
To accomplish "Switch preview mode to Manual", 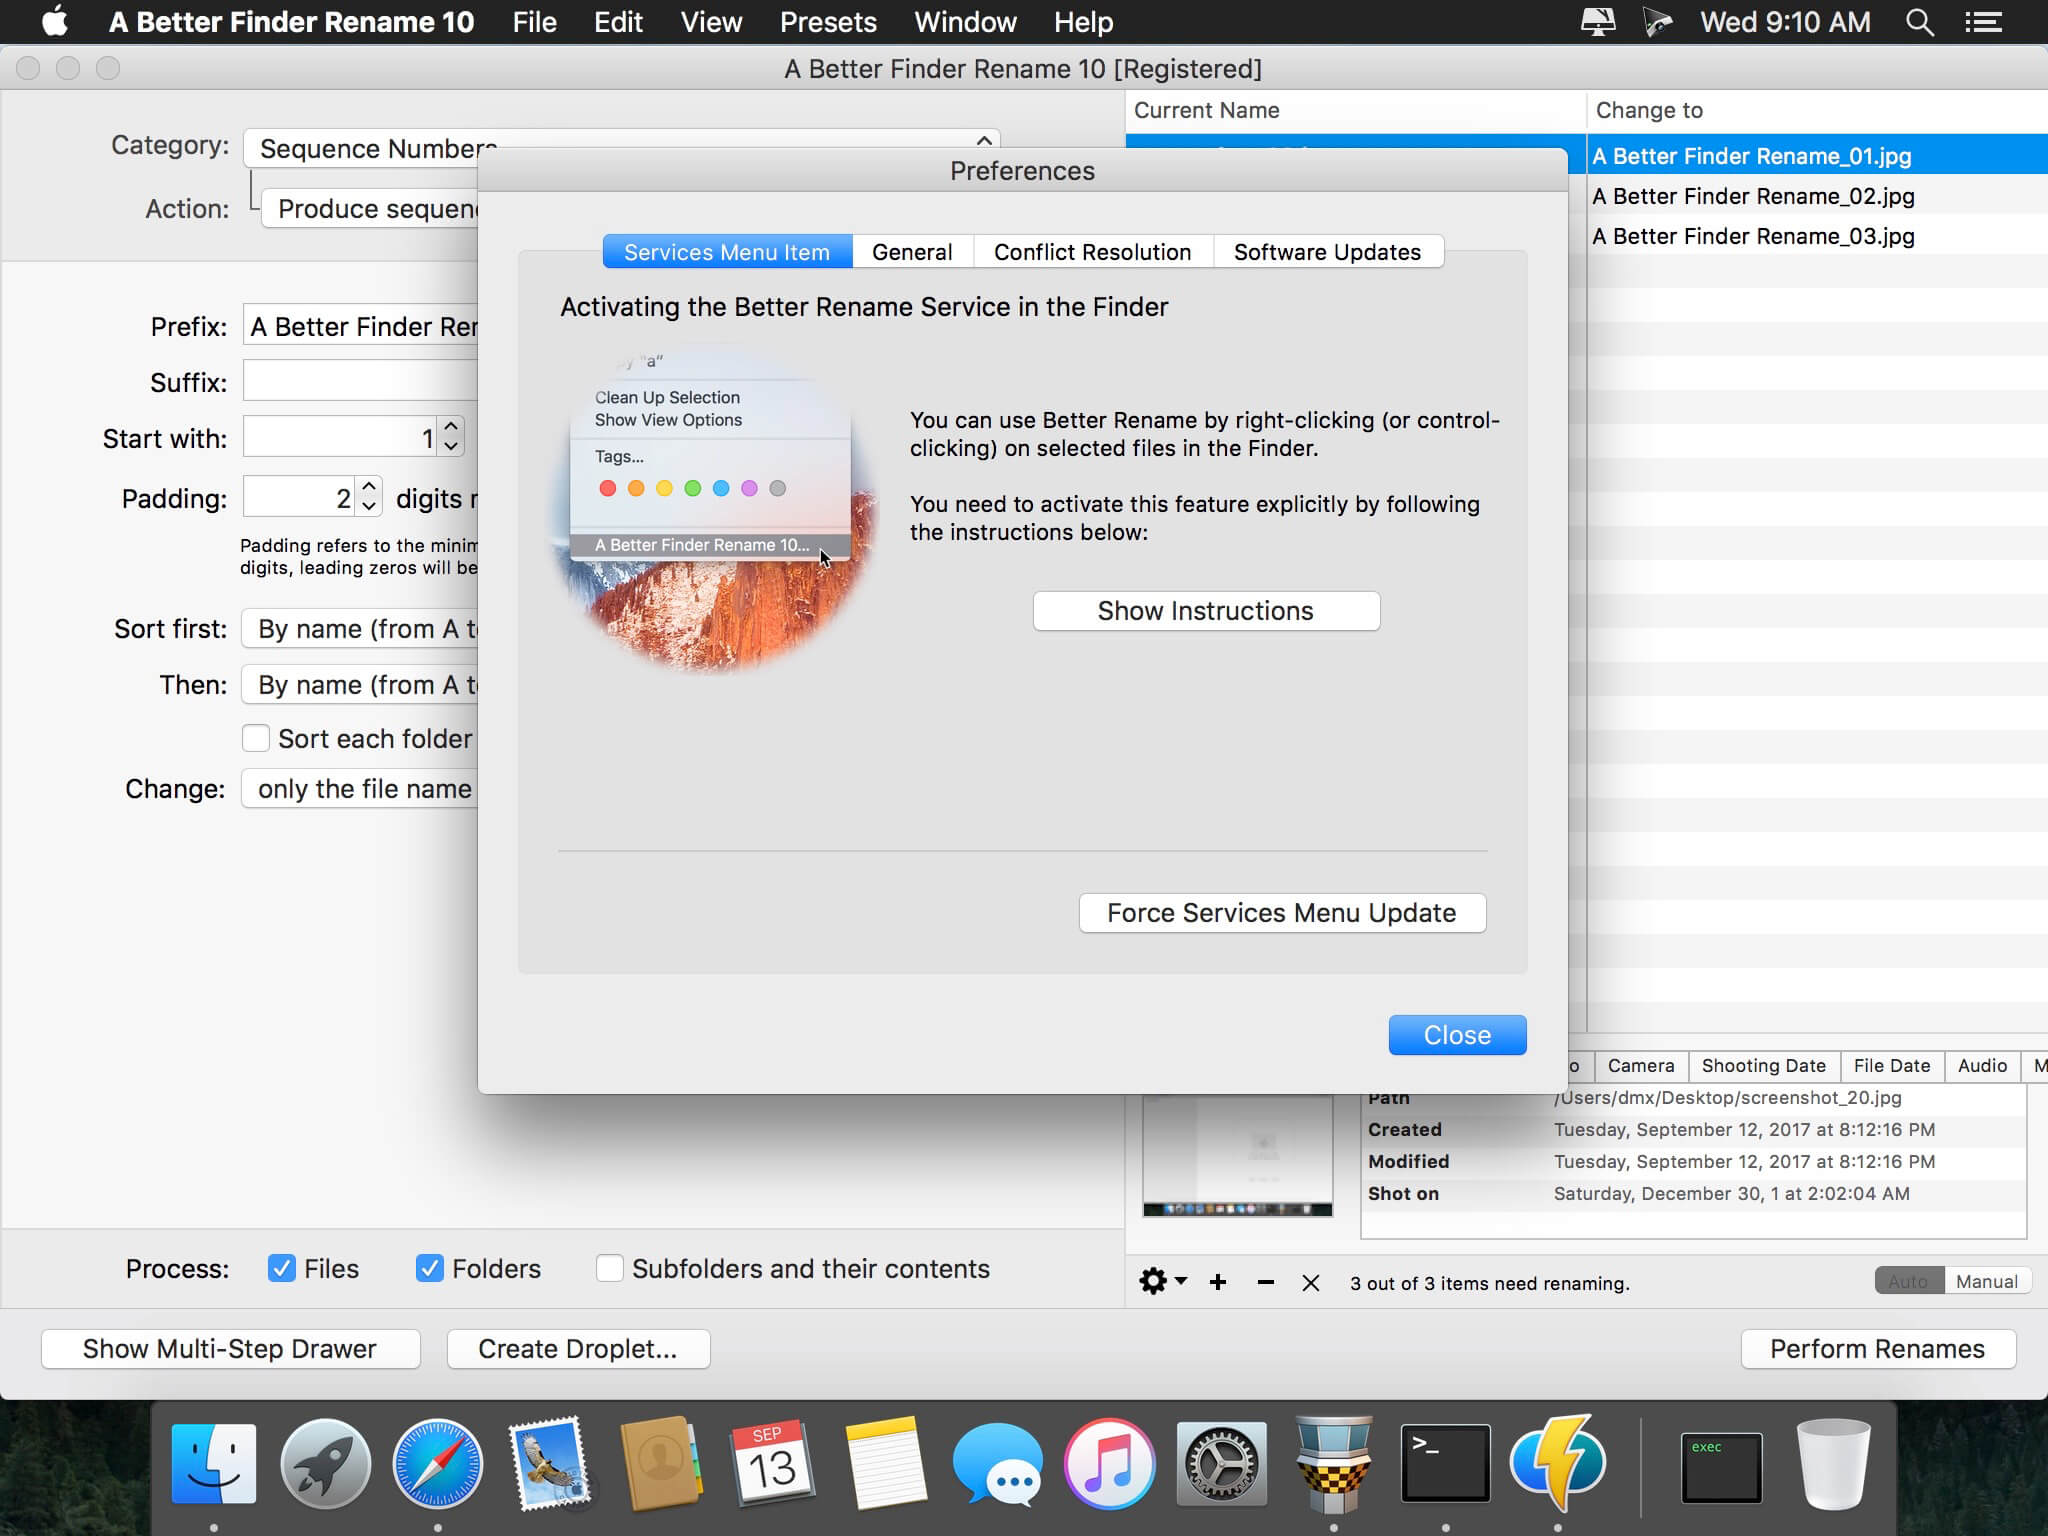I will point(1986,1281).
